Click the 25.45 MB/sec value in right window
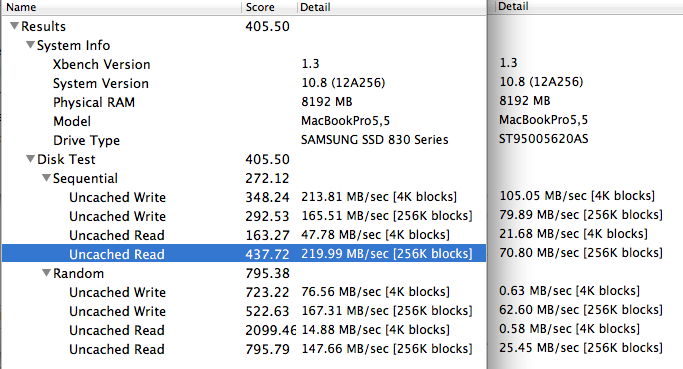Screen dimensions: 683x369 pos(581,348)
